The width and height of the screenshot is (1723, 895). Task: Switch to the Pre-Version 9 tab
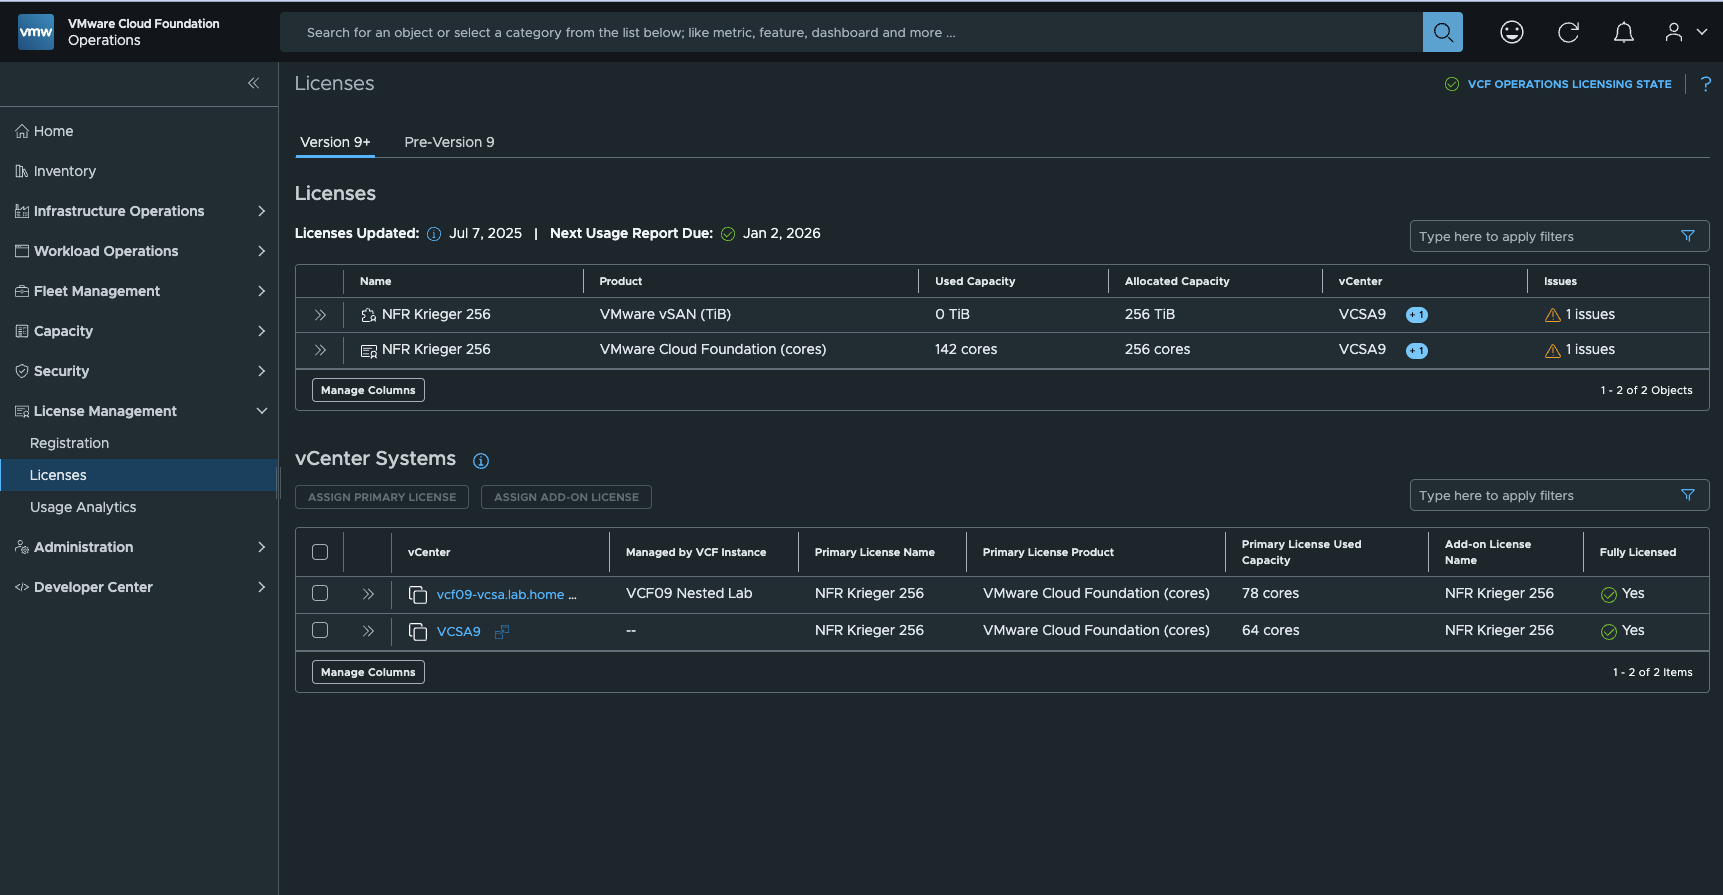pyautogui.click(x=449, y=142)
